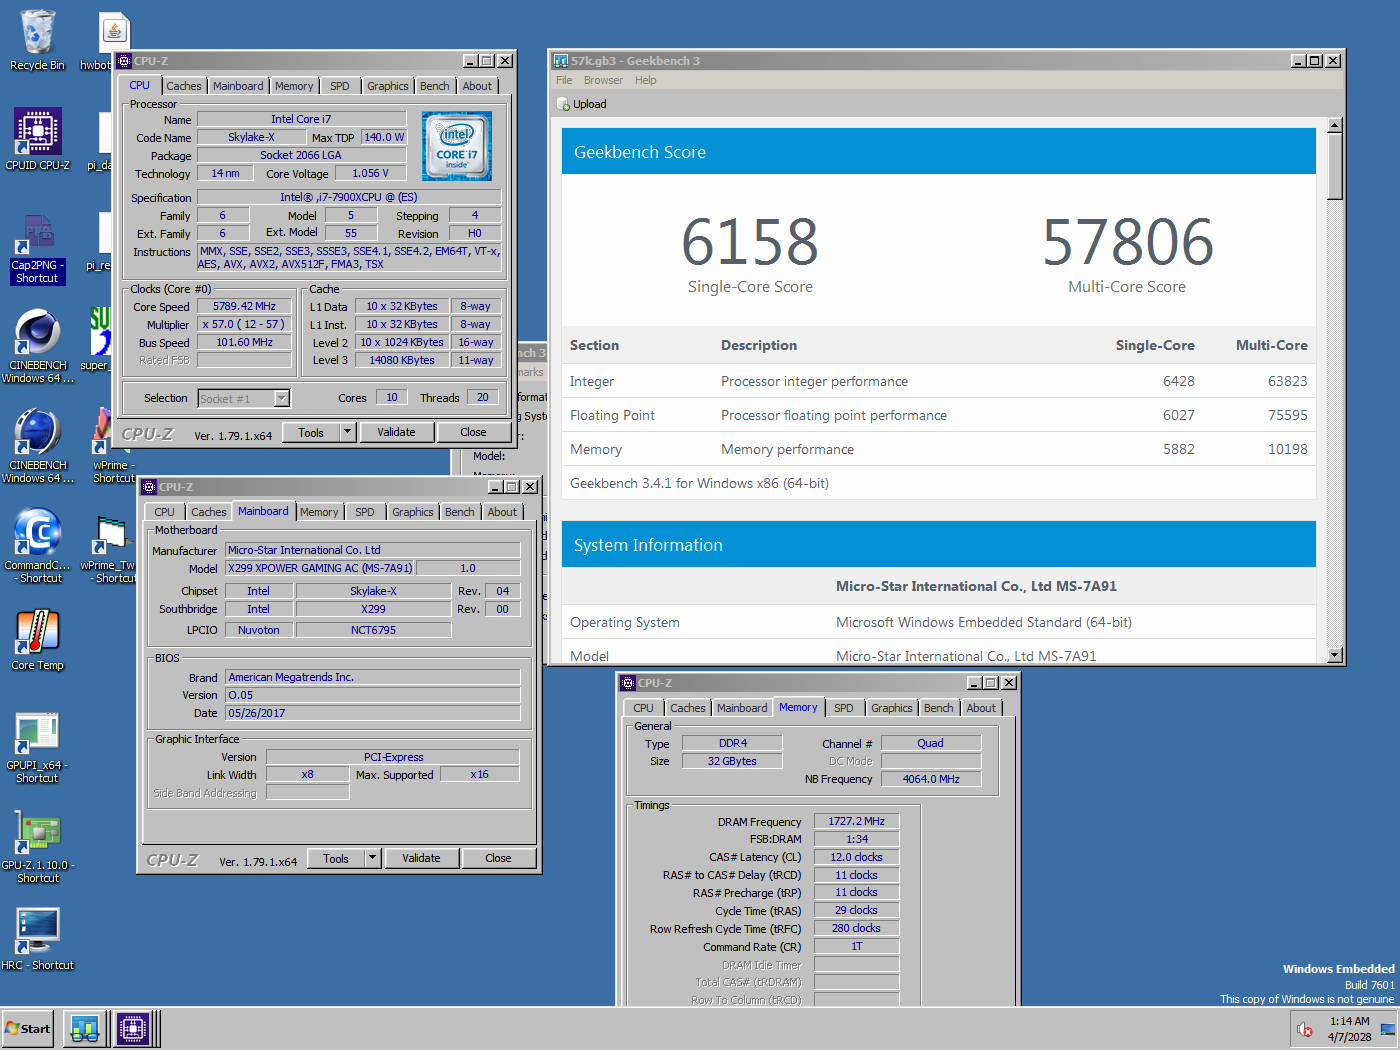Open the Start menu

(x=28, y=1028)
